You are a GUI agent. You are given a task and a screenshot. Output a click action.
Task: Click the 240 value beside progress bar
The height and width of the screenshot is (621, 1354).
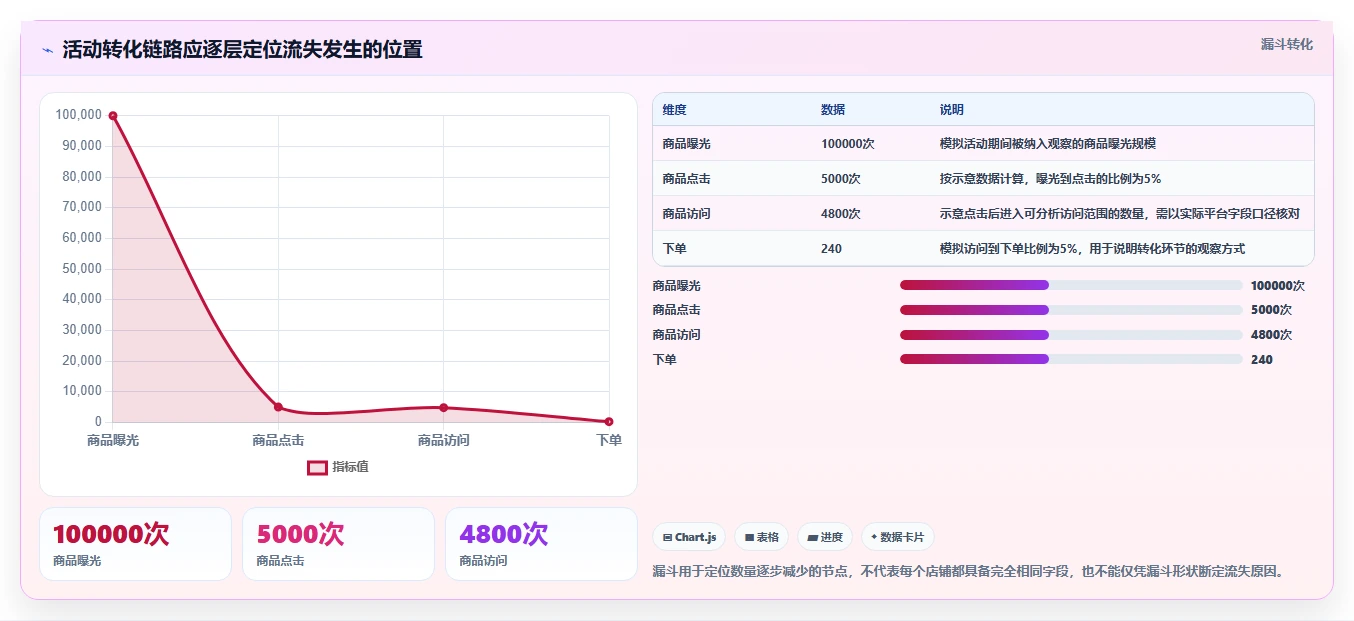click(1262, 360)
